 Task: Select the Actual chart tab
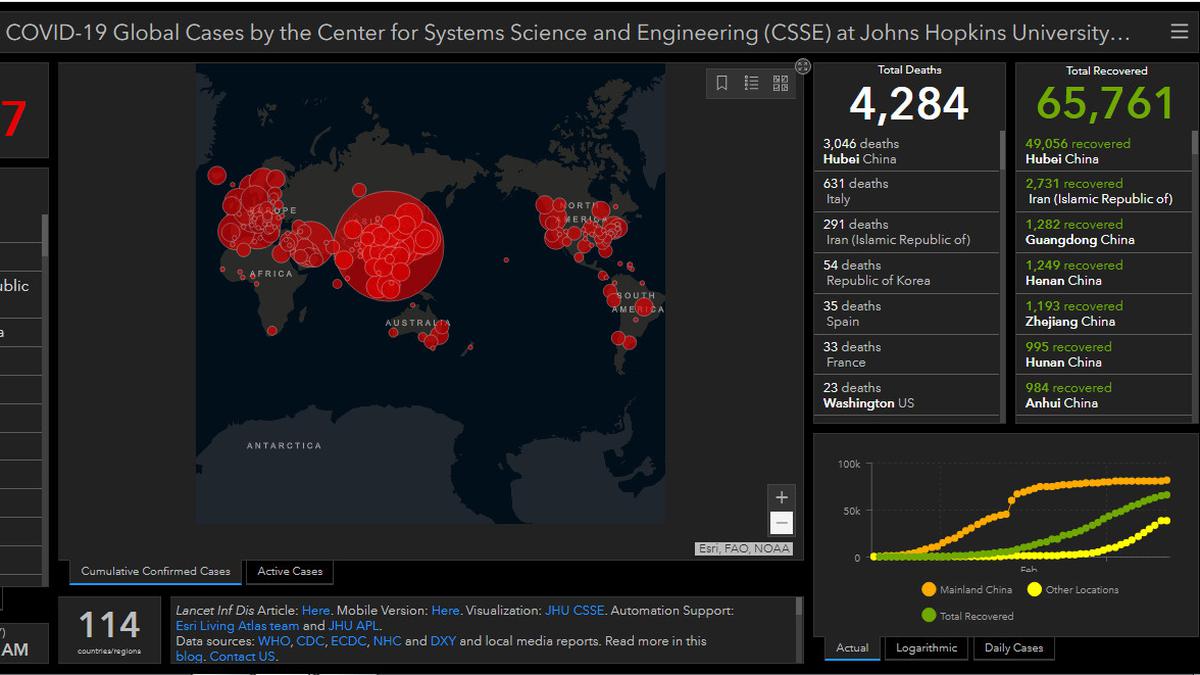click(x=852, y=648)
